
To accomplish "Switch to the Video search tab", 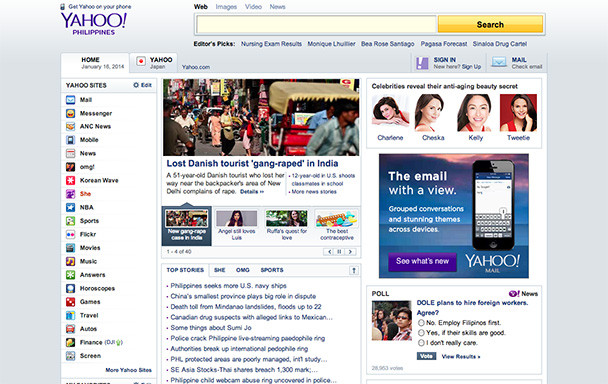I will [x=253, y=7].
